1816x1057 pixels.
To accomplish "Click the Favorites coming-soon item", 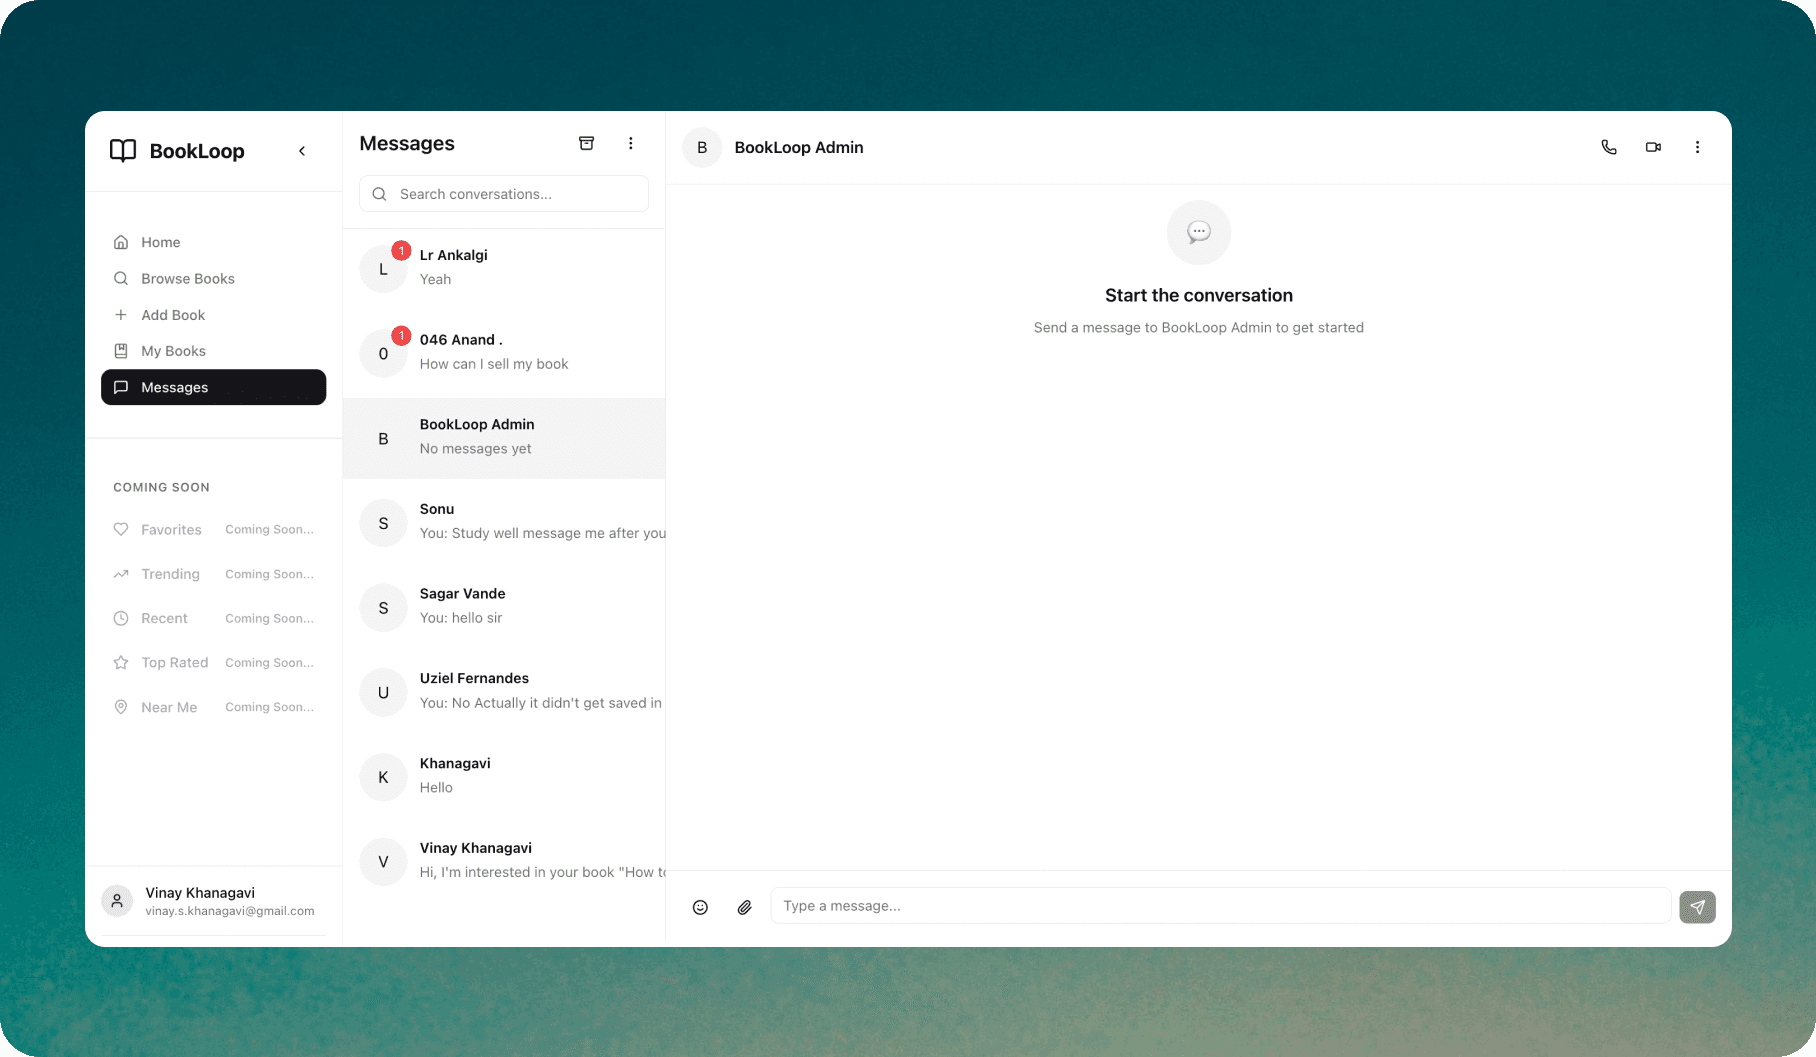I will (171, 529).
